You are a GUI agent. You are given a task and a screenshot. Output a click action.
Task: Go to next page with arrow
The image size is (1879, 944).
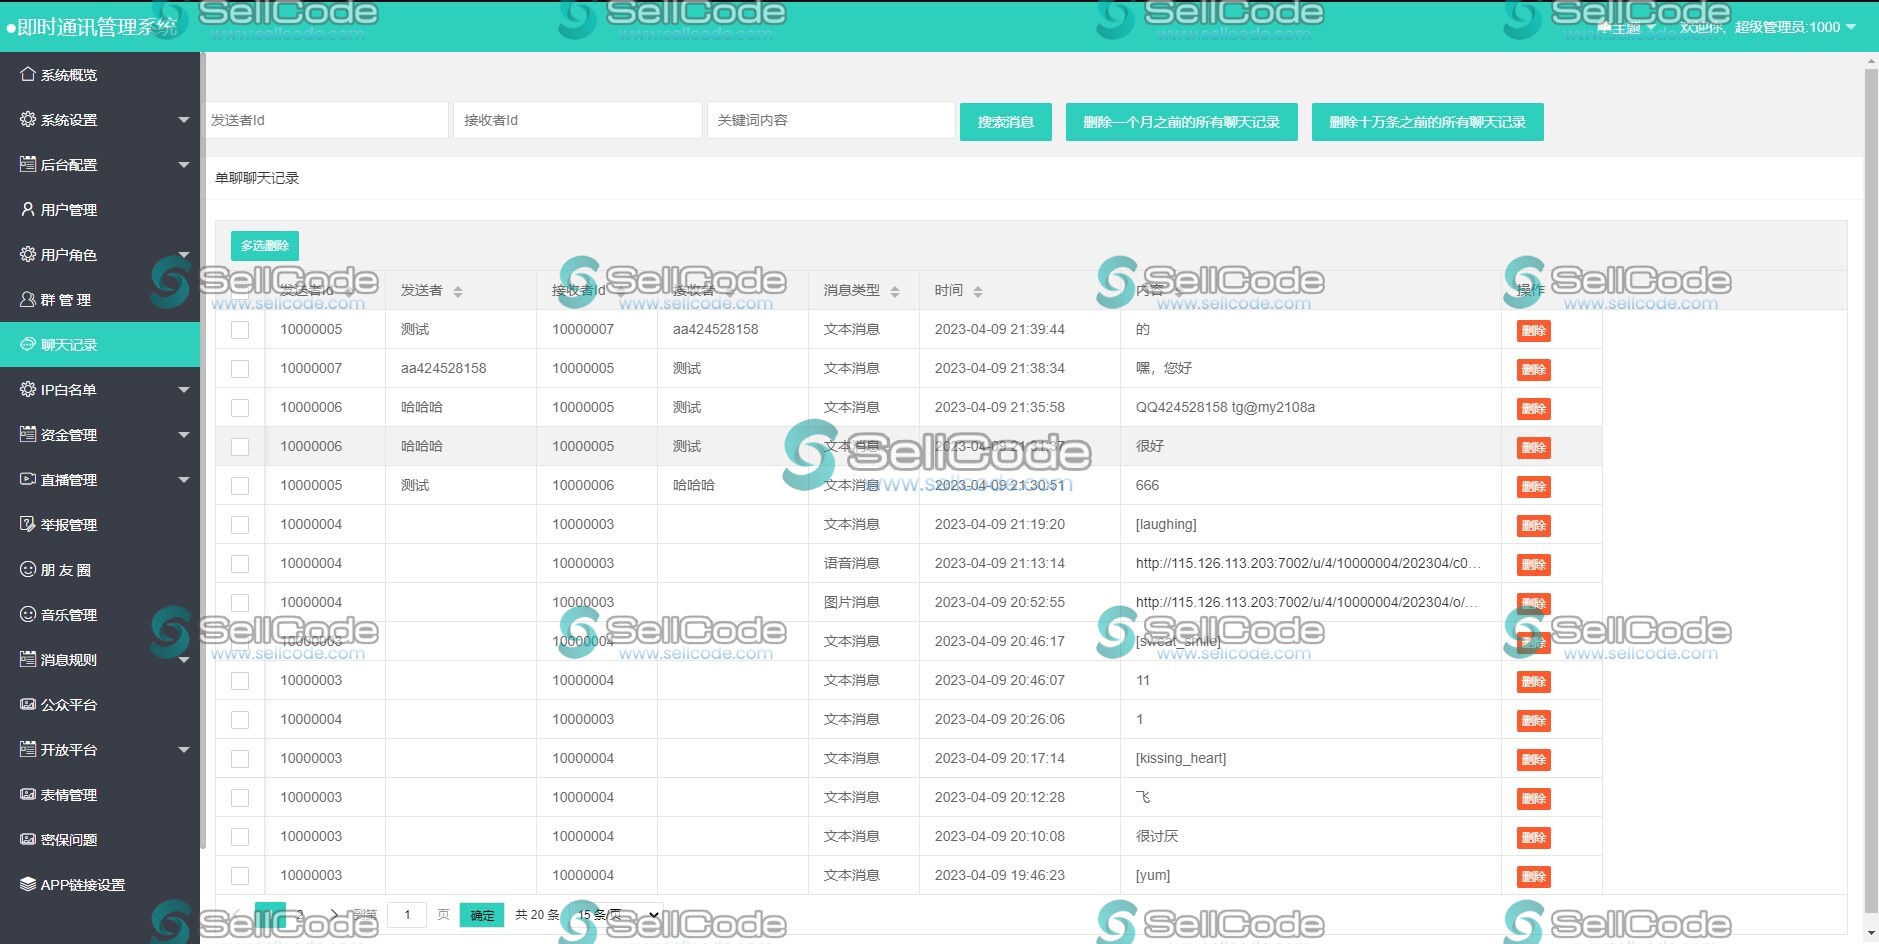tap(333, 915)
